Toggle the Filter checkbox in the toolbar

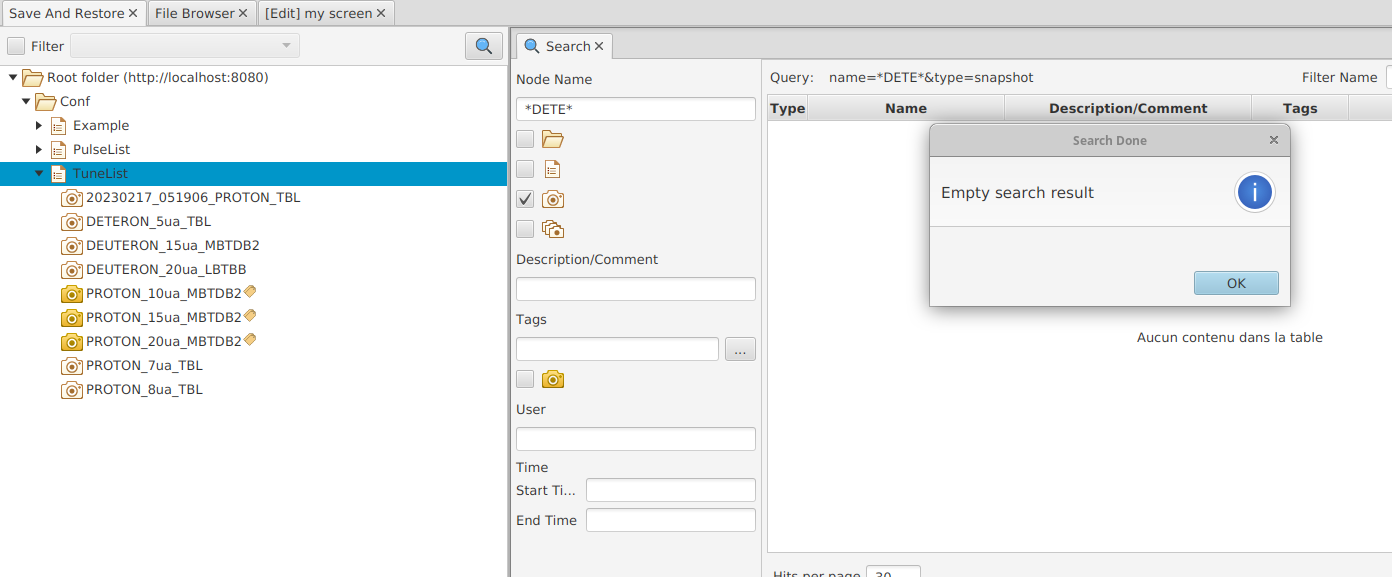click(16, 46)
